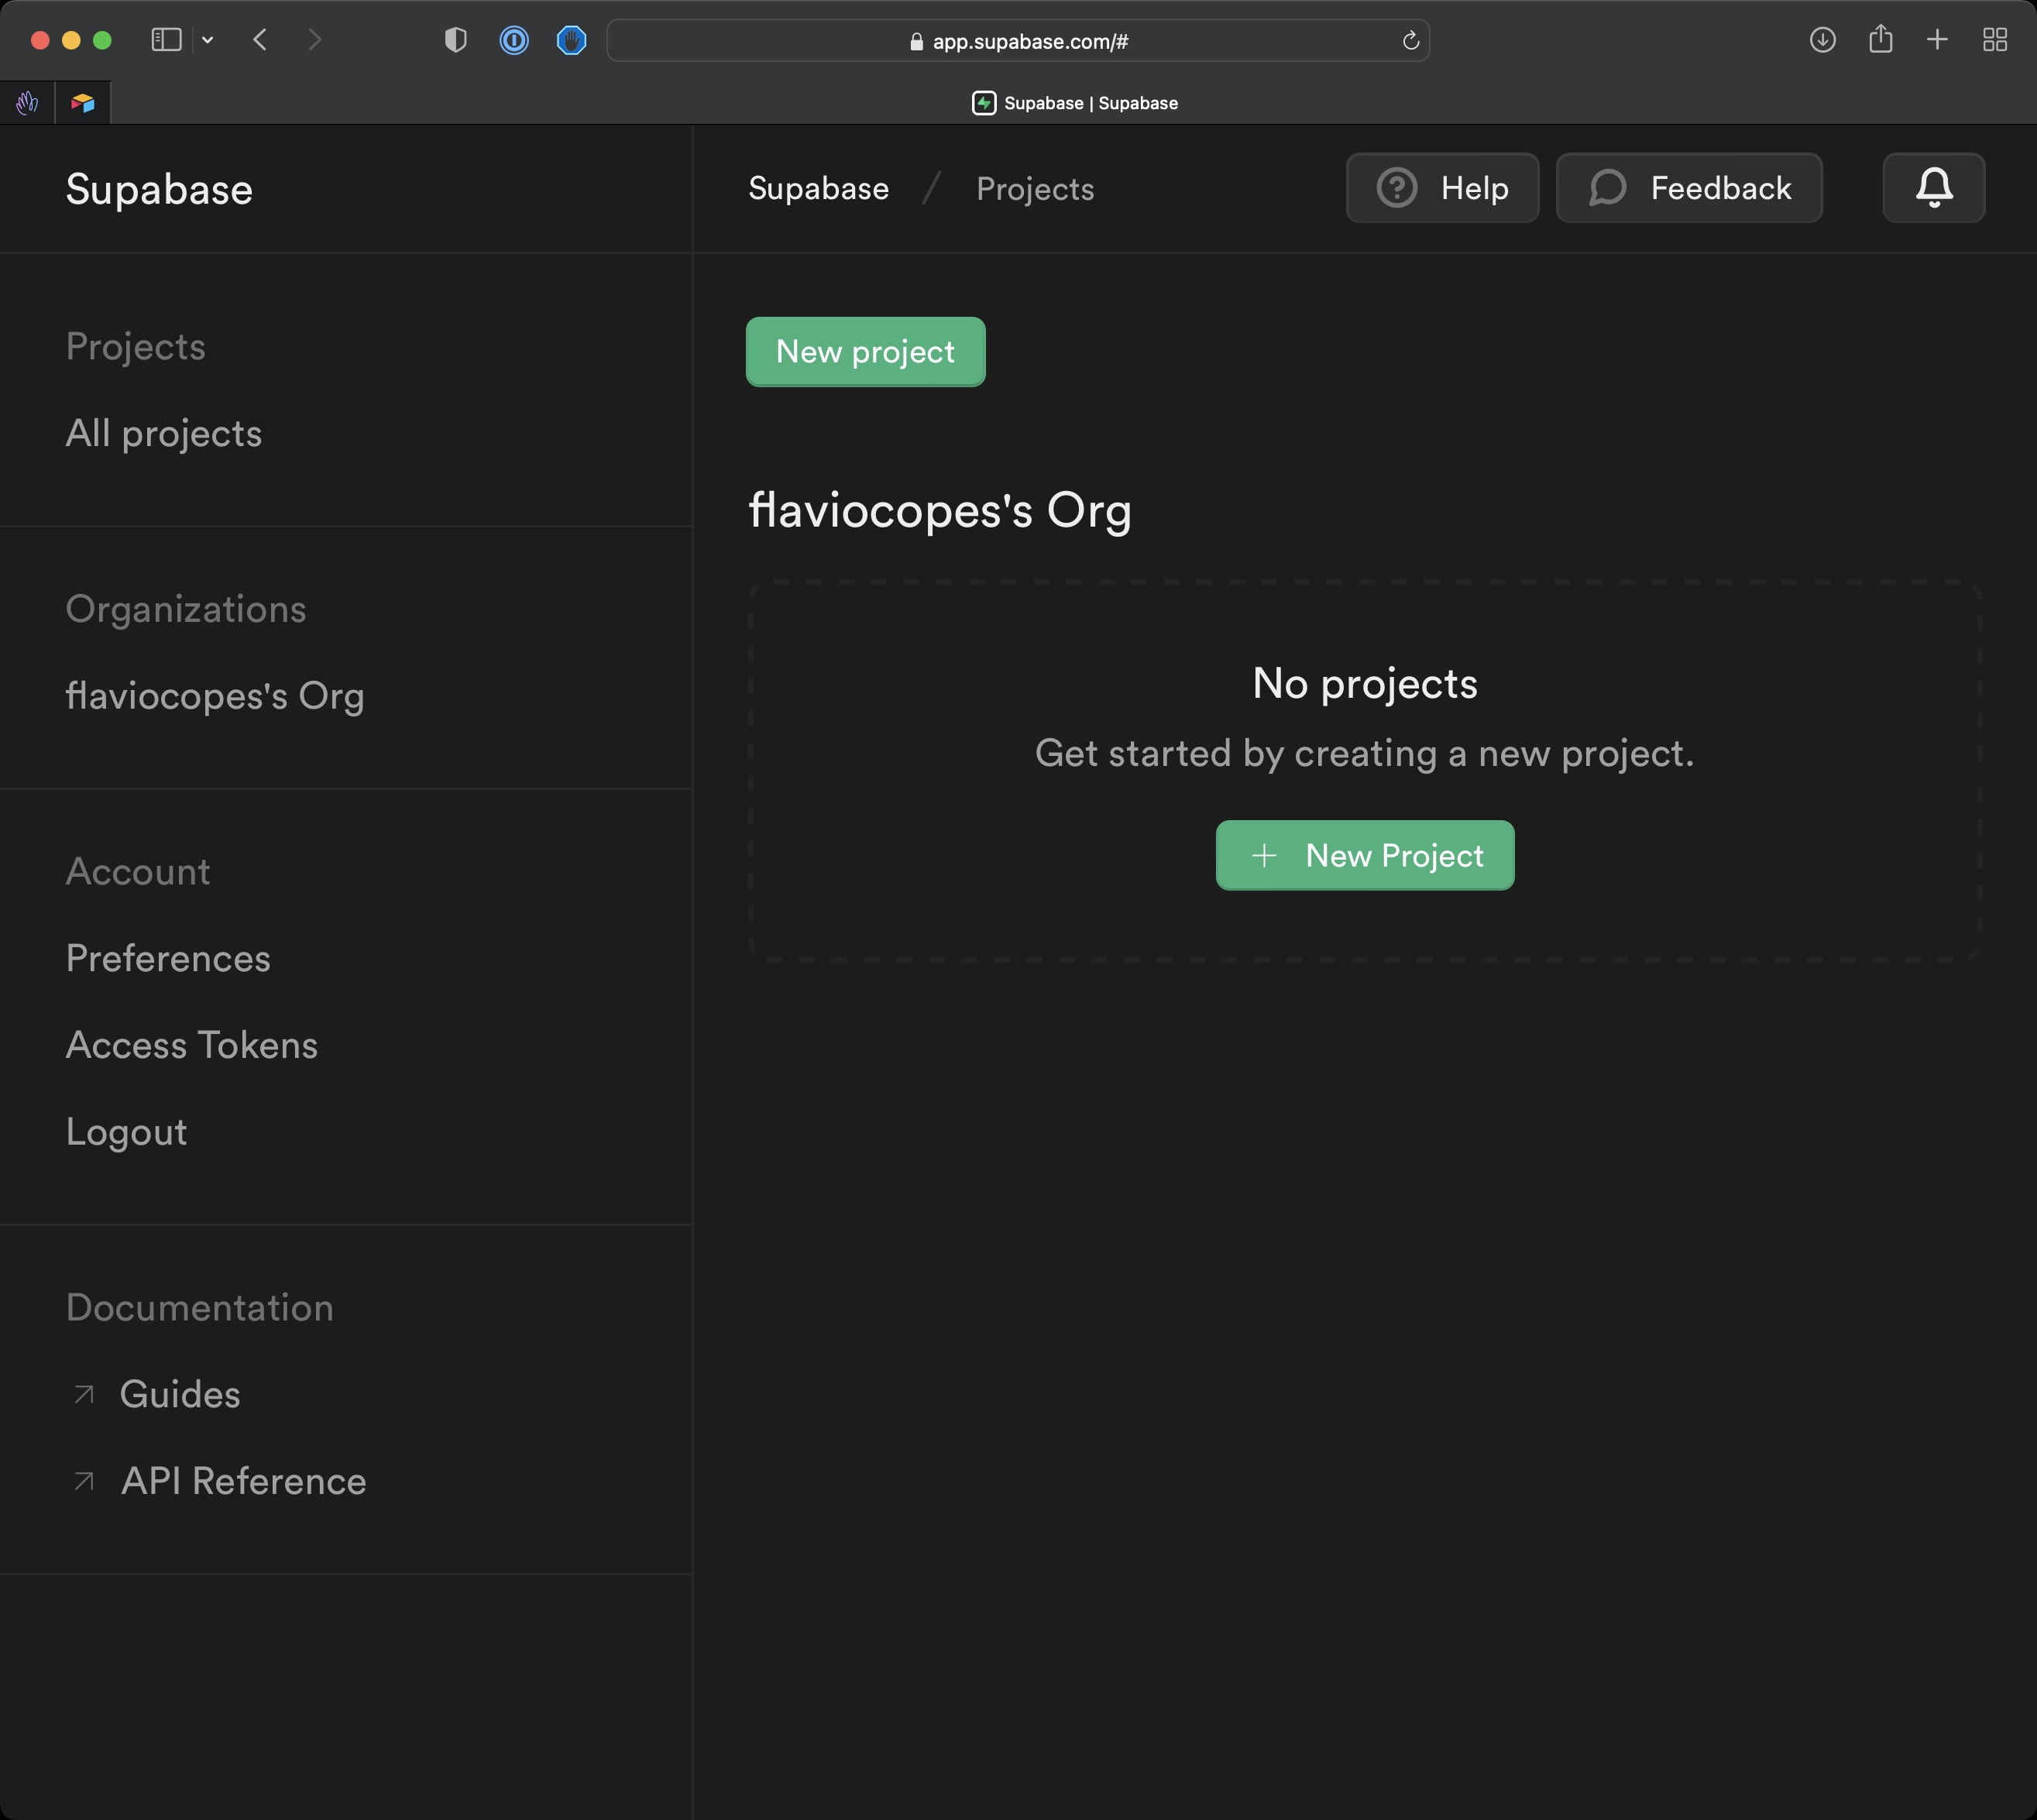The image size is (2037, 1820).
Task: Click the notification bell icon
Action: (1933, 188)
